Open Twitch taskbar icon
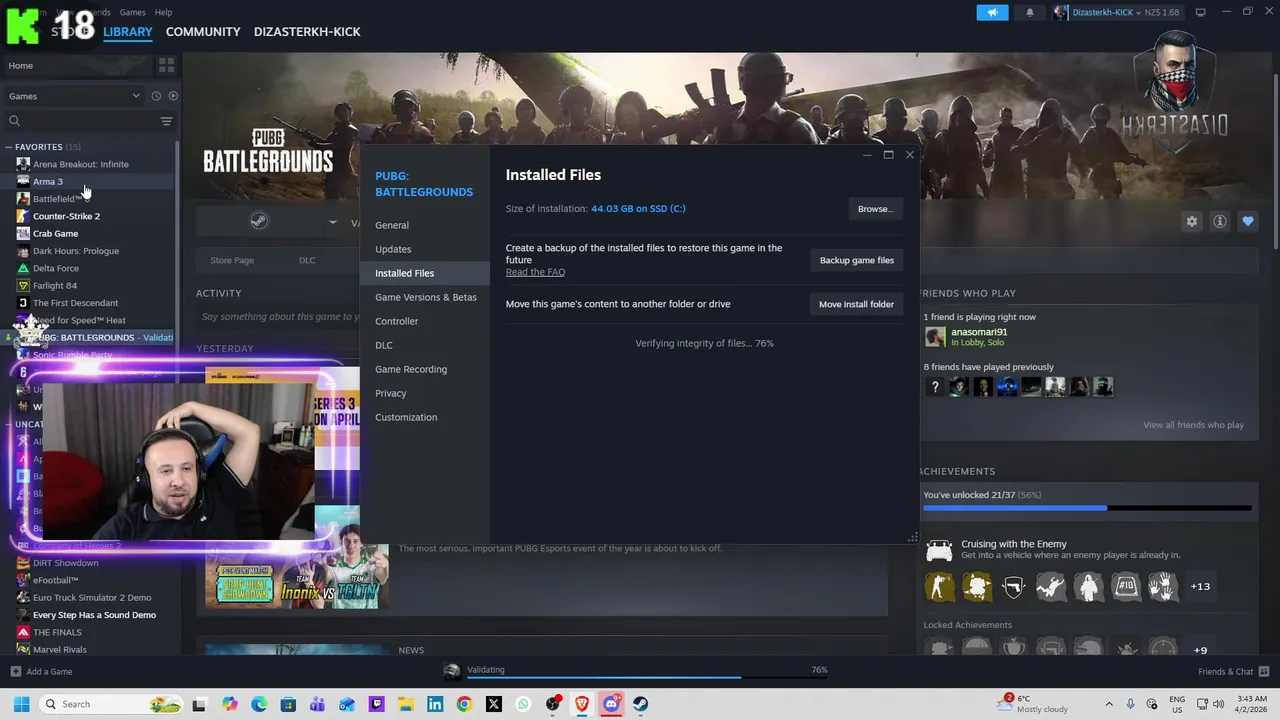 tap(376, 704)
